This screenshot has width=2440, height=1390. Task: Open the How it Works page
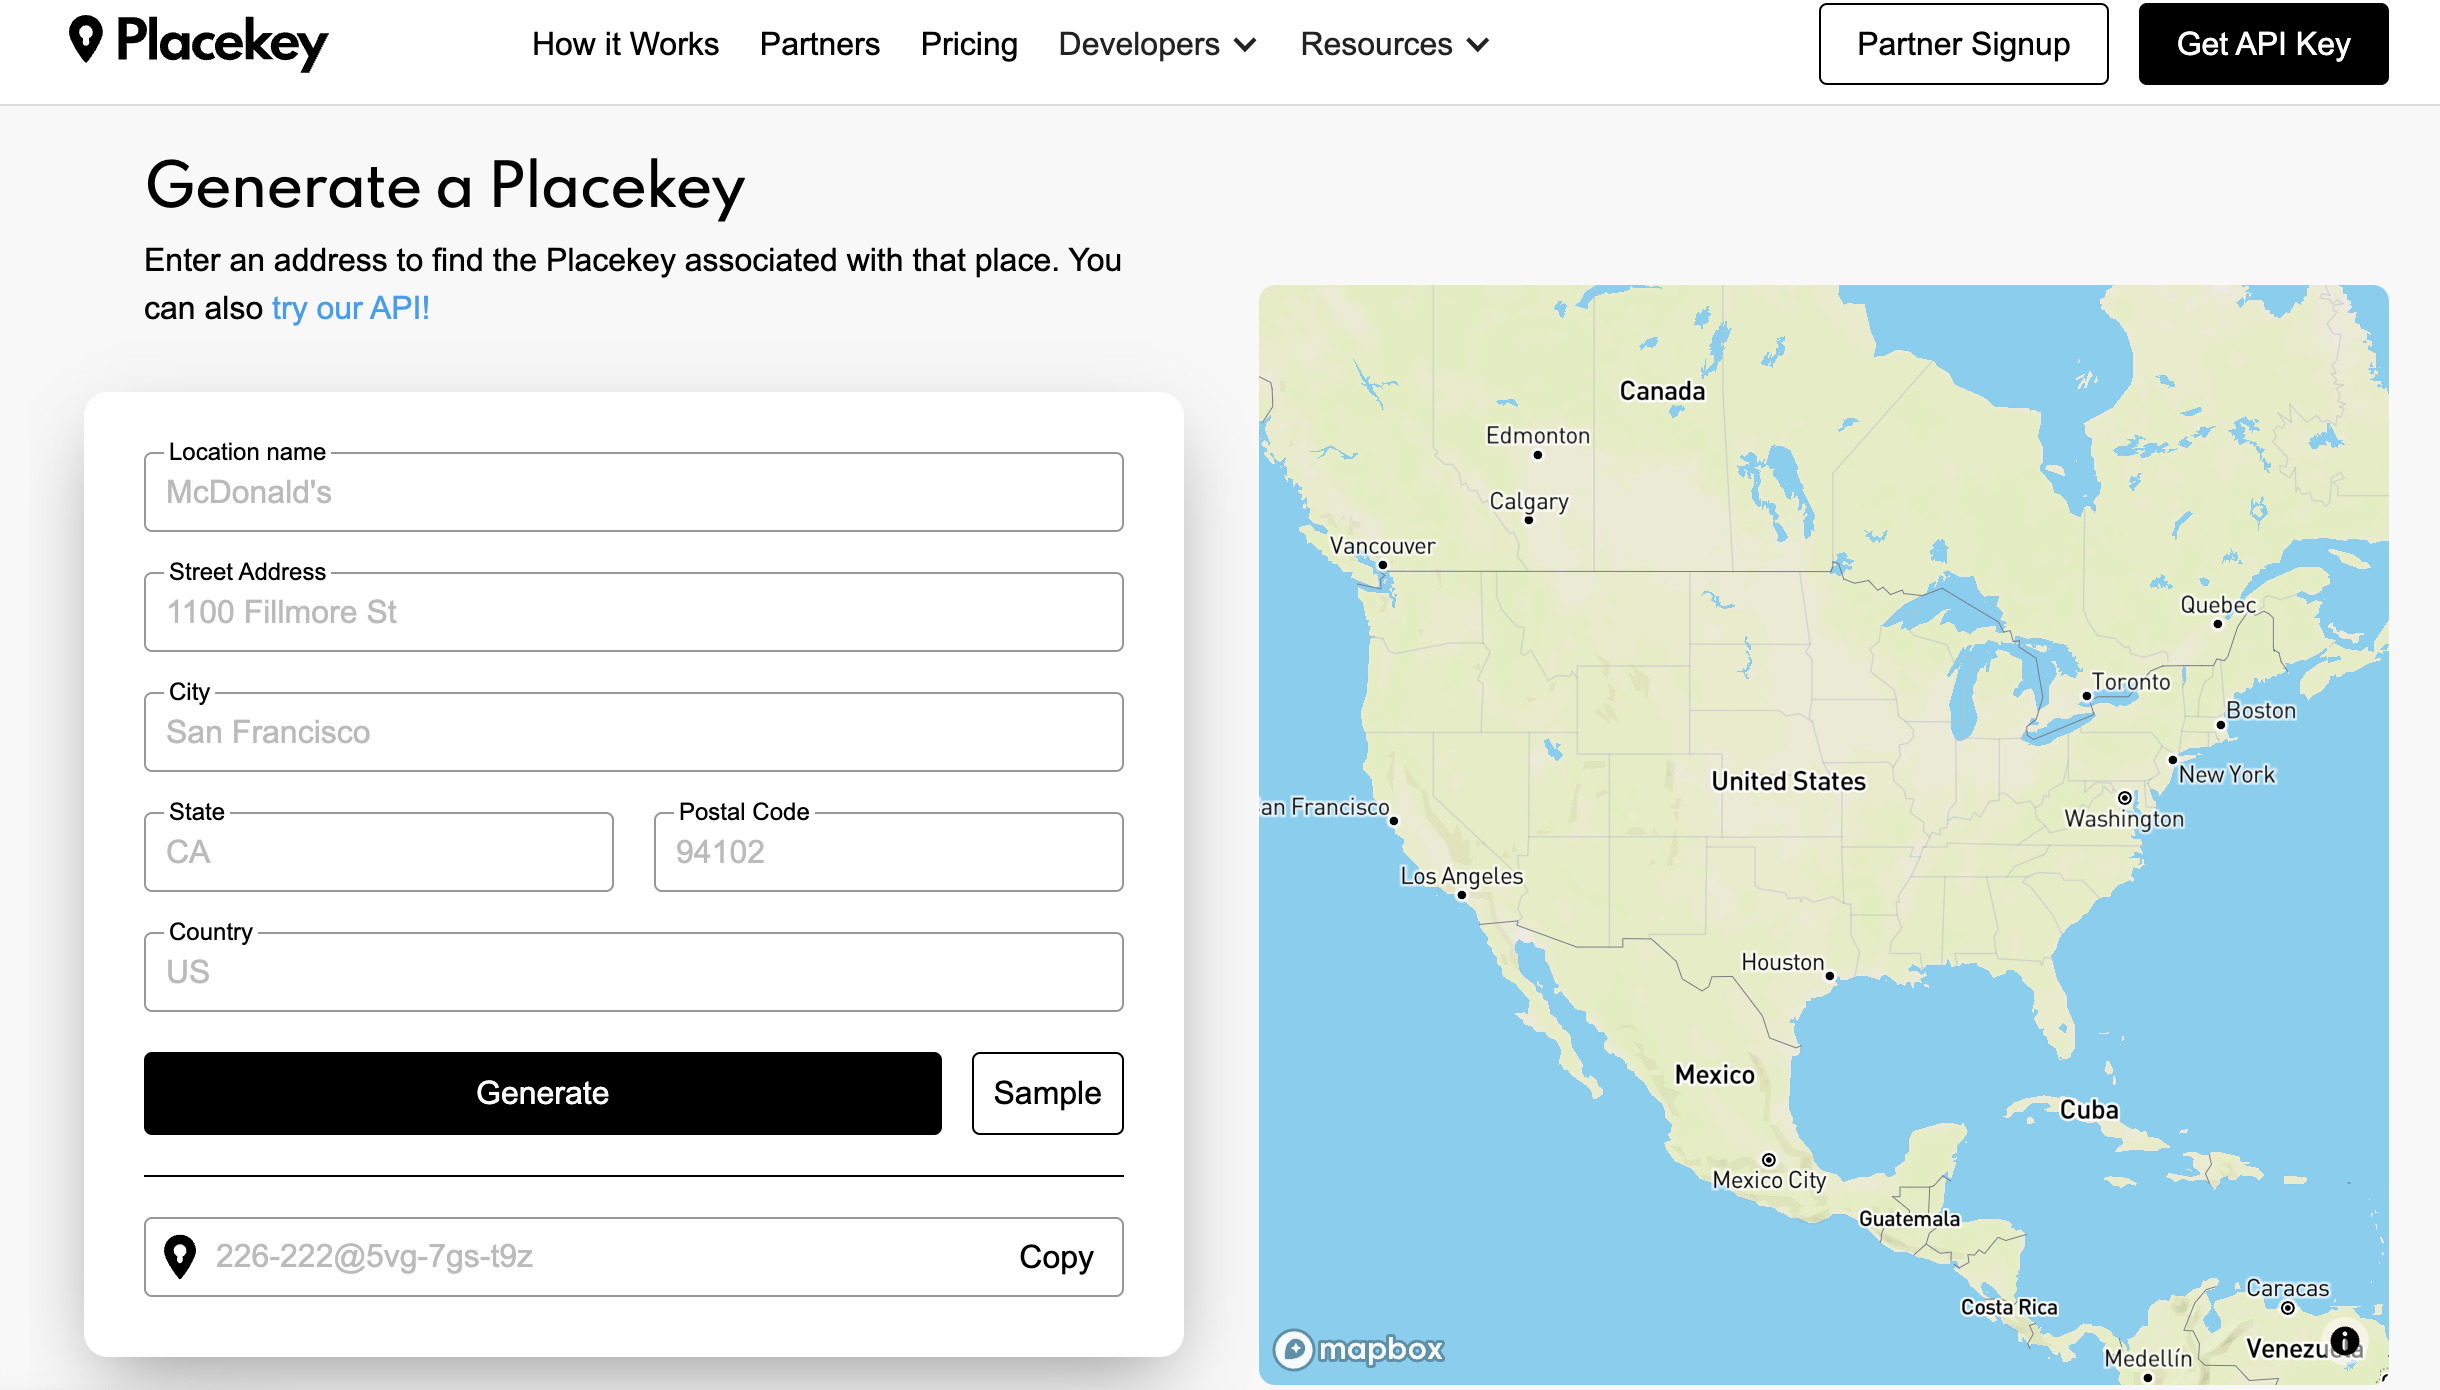(626, 44)
